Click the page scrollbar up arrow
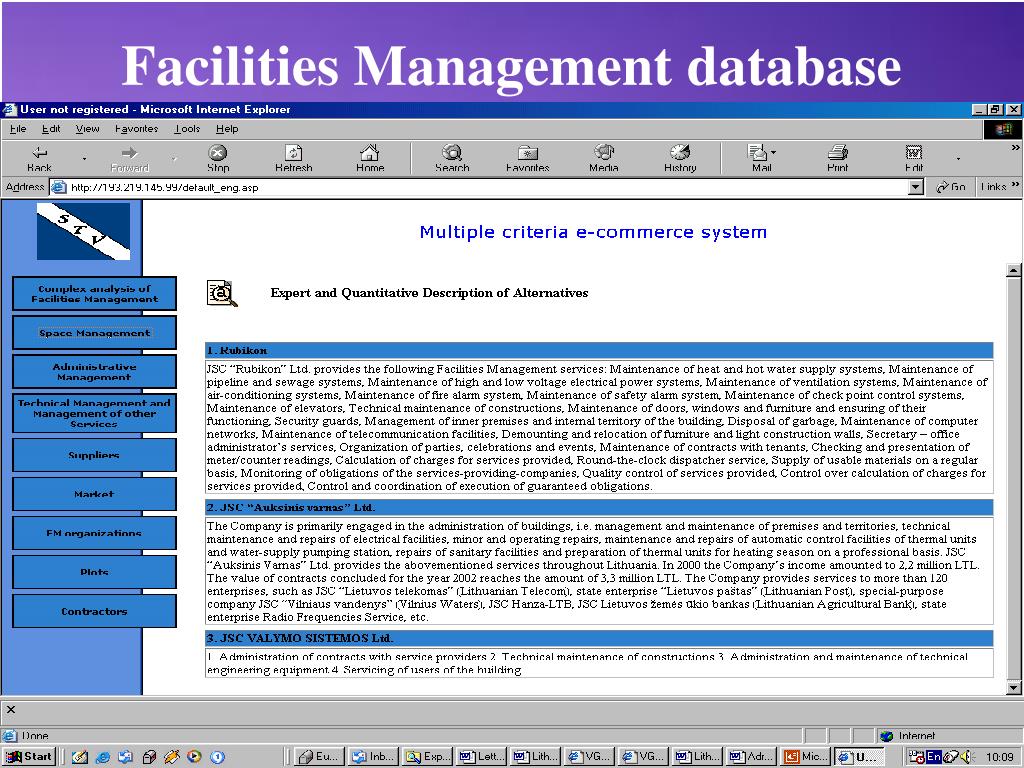Screen dimensions: 1024x768 tap(1014, 269)
